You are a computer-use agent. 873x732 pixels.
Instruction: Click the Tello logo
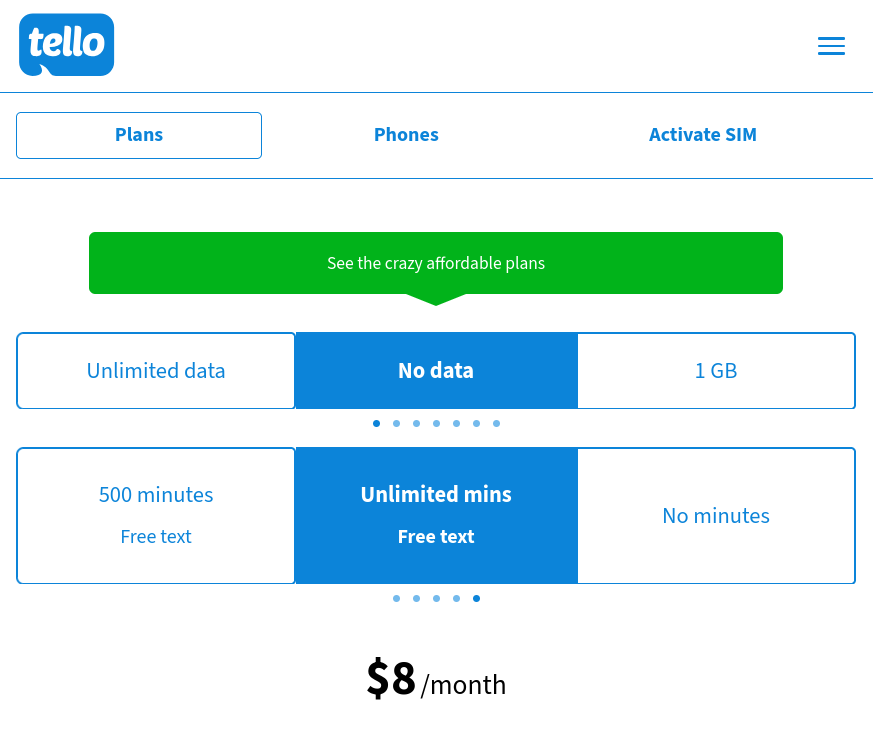(66, 45)
